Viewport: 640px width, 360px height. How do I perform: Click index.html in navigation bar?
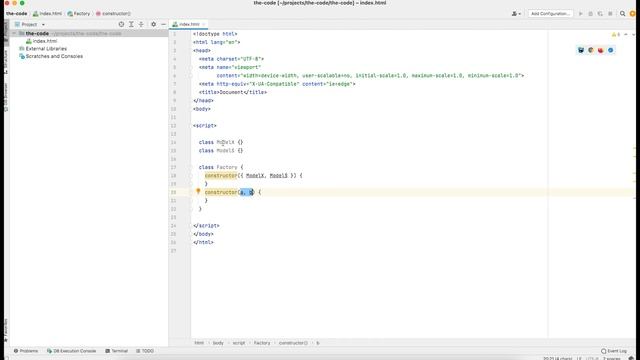(x=47, y=14)
